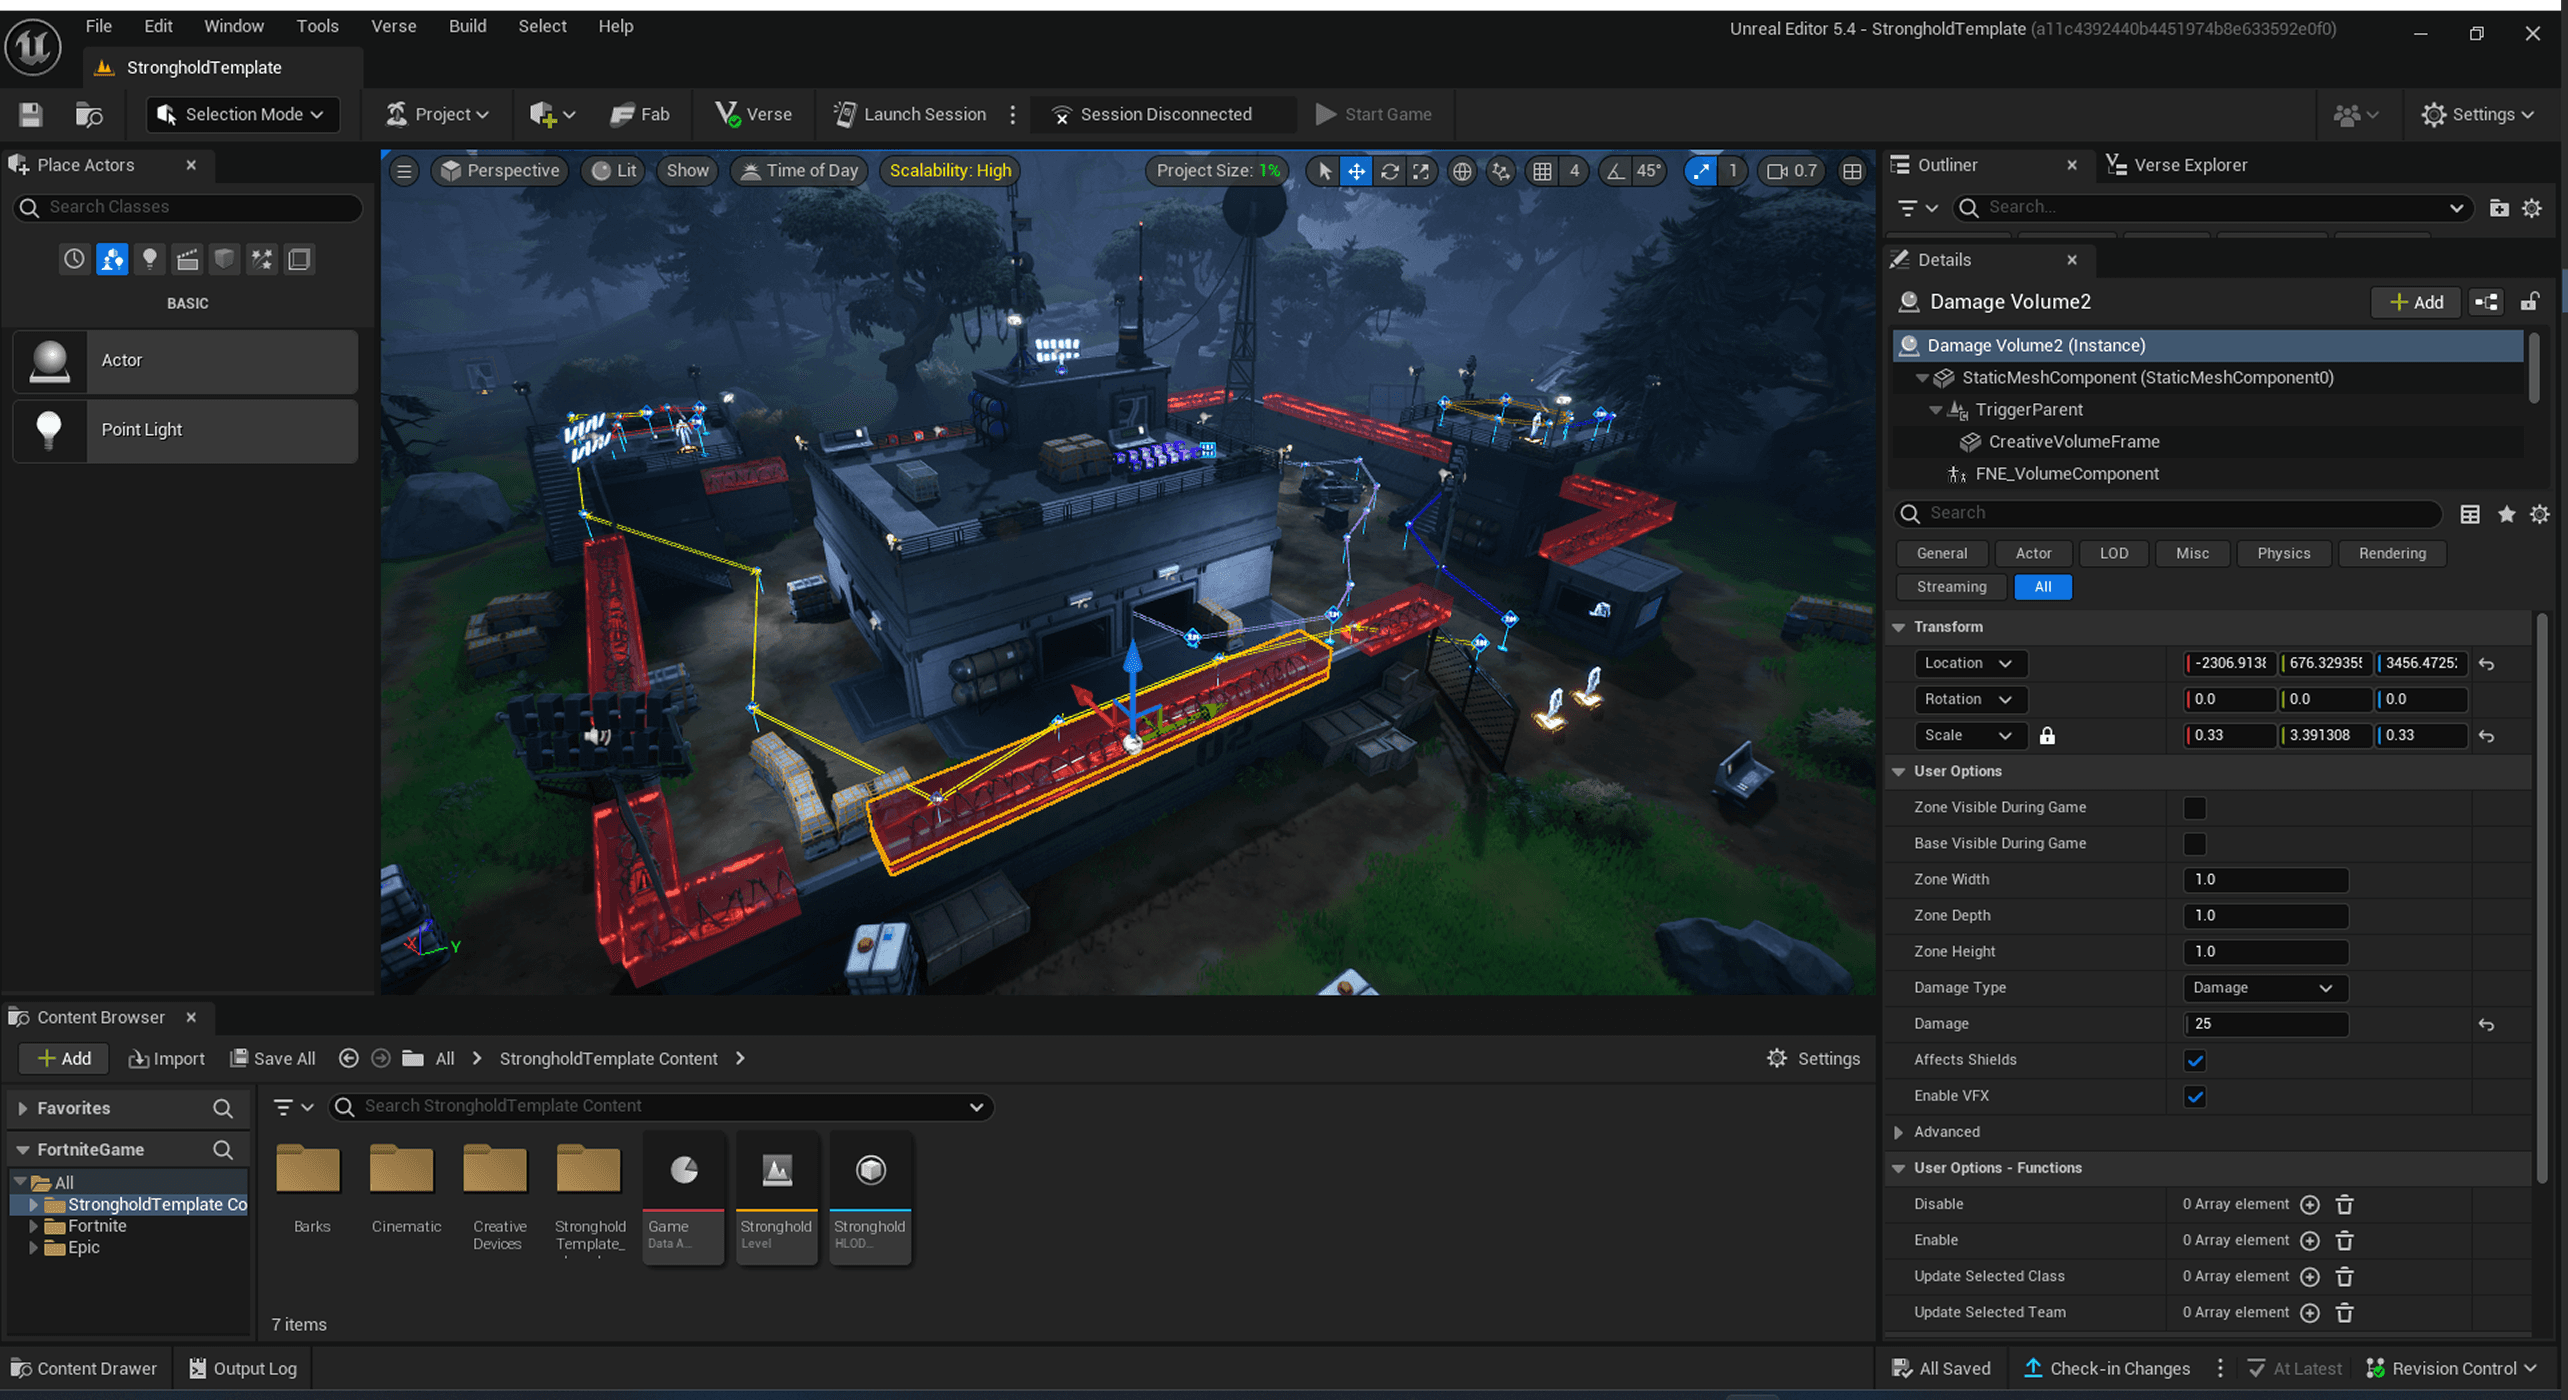Add element to Disable function array

coord(2309,1205)
